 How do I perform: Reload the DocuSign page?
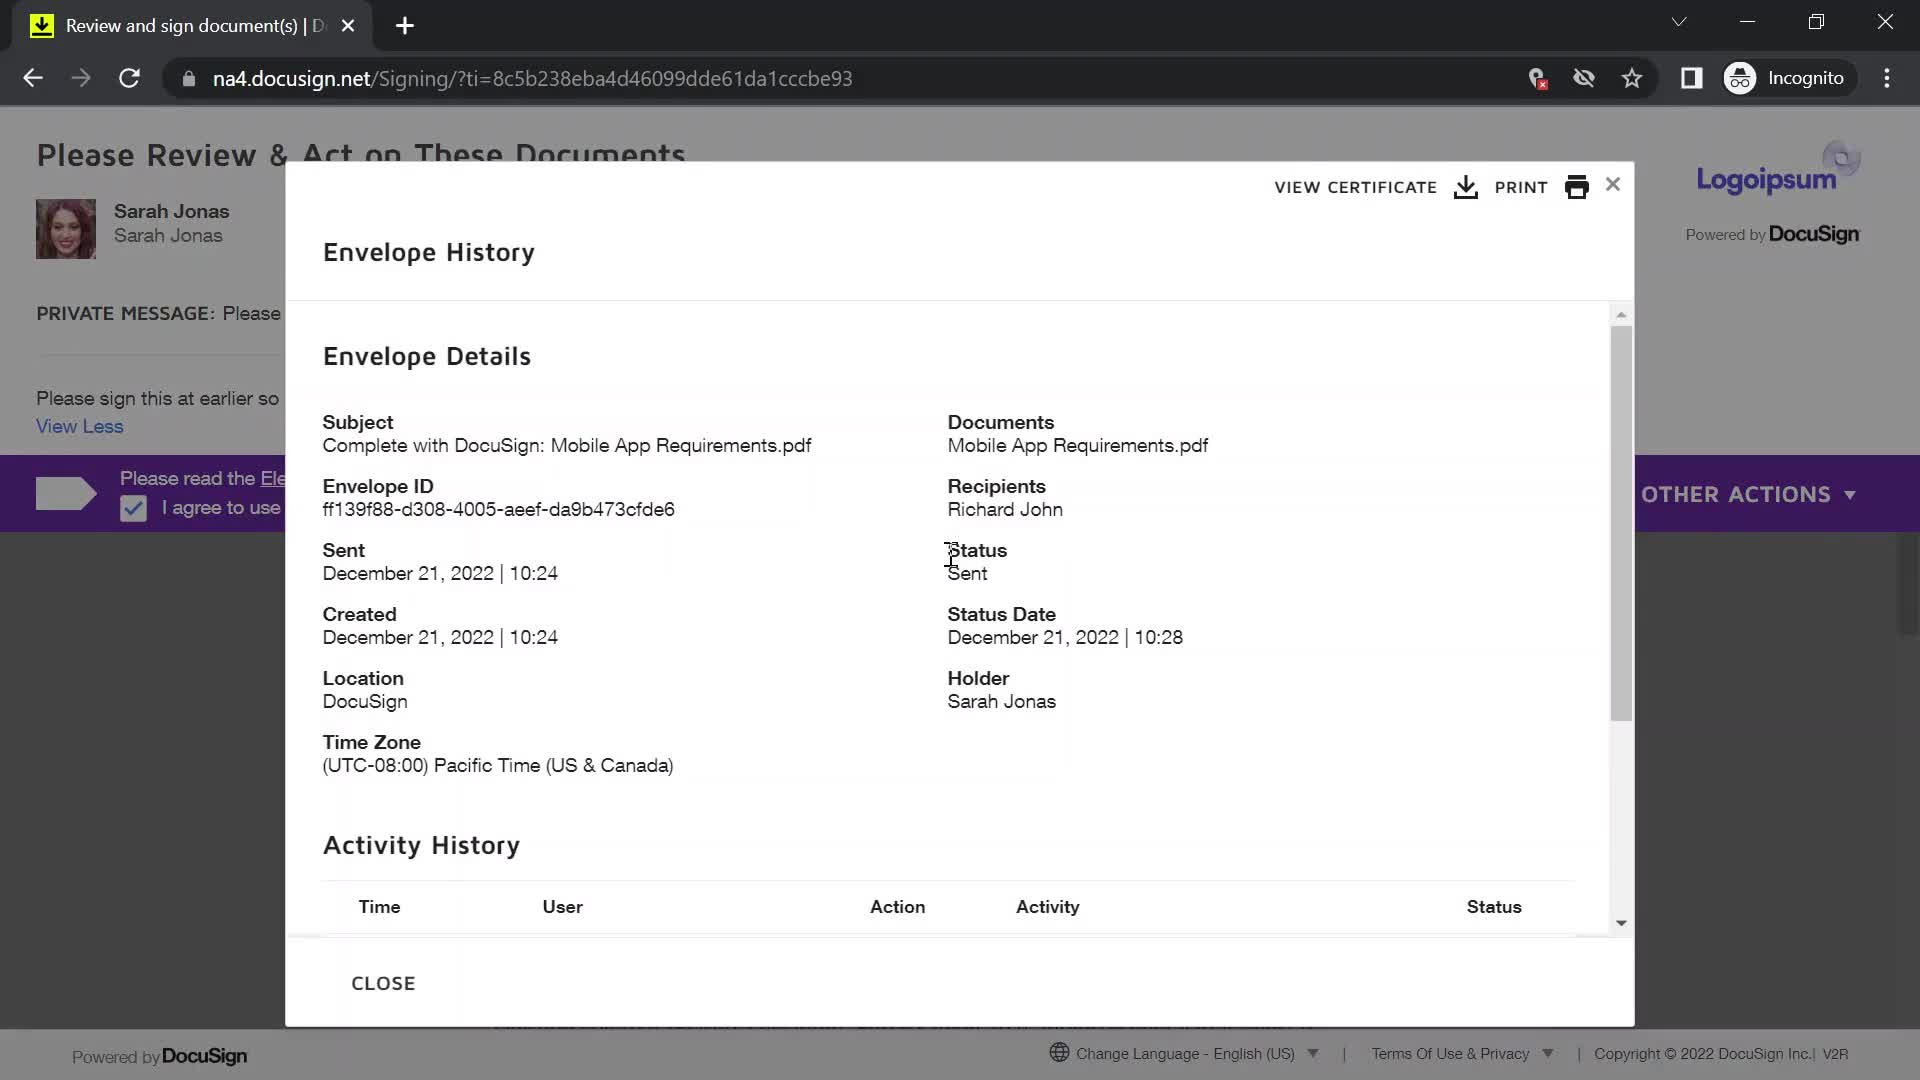(x=129, y=78)
